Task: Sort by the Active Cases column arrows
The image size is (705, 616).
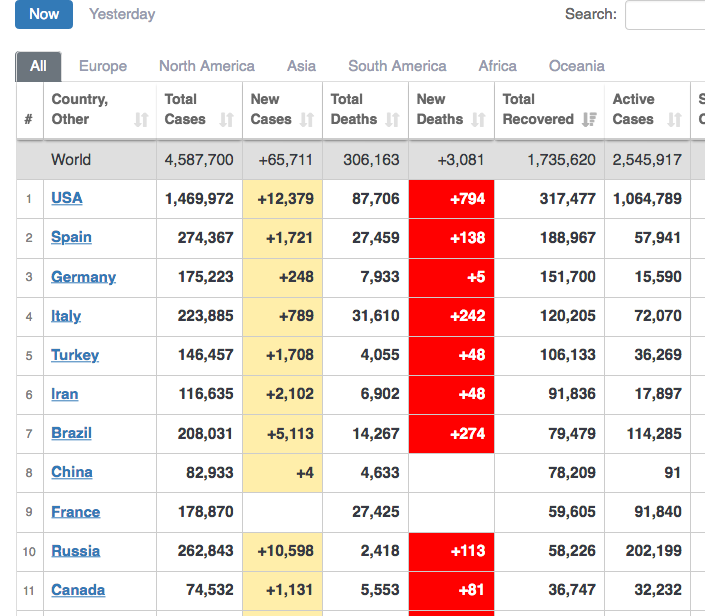Action: click(674, 120)
